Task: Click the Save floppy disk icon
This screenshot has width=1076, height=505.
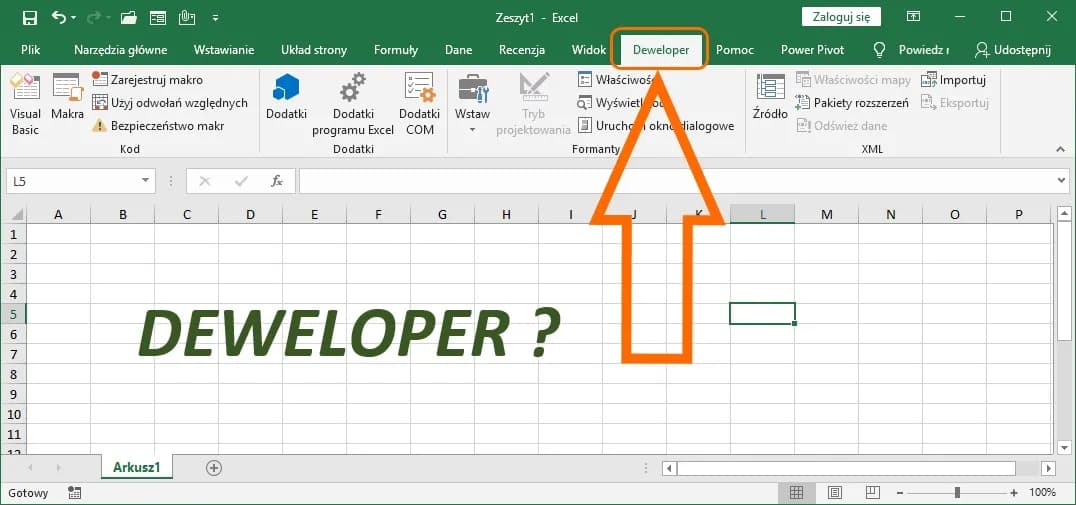Action: click(29, 17)
